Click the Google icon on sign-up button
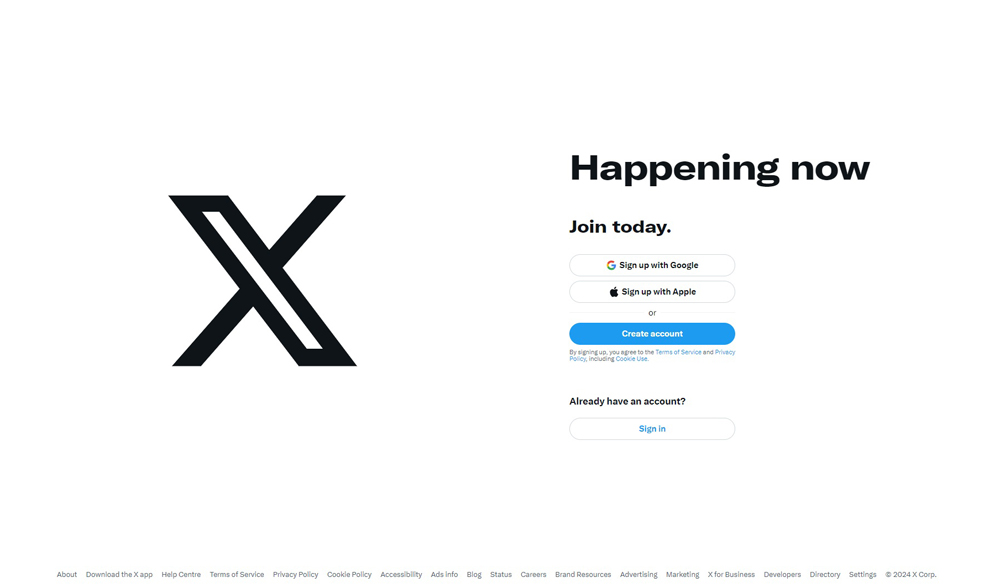The width and height of the screenshot is (1000, 588). click(x=611, y=265)
